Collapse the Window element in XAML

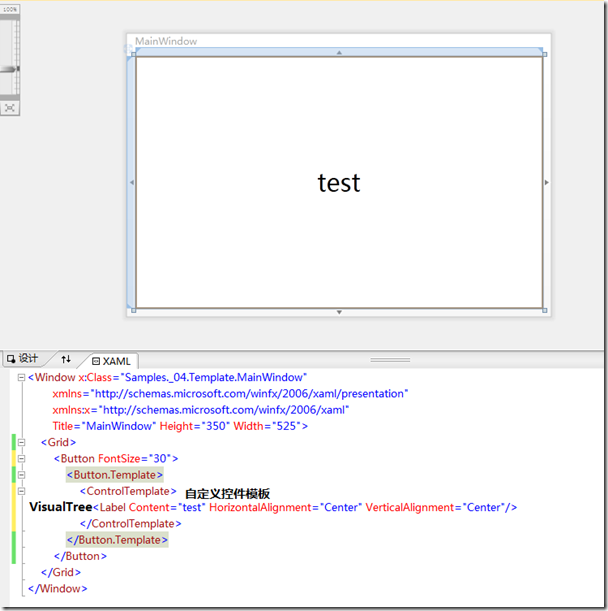[x=21, y=378]
